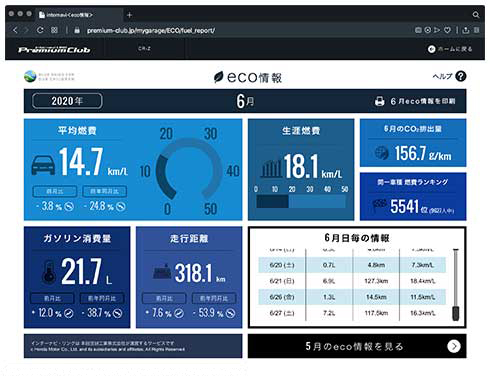This screenshot has height=381, width=490.
Task: Click the 16.3km/L cell for 6/27
Action: tap(423, 313)
